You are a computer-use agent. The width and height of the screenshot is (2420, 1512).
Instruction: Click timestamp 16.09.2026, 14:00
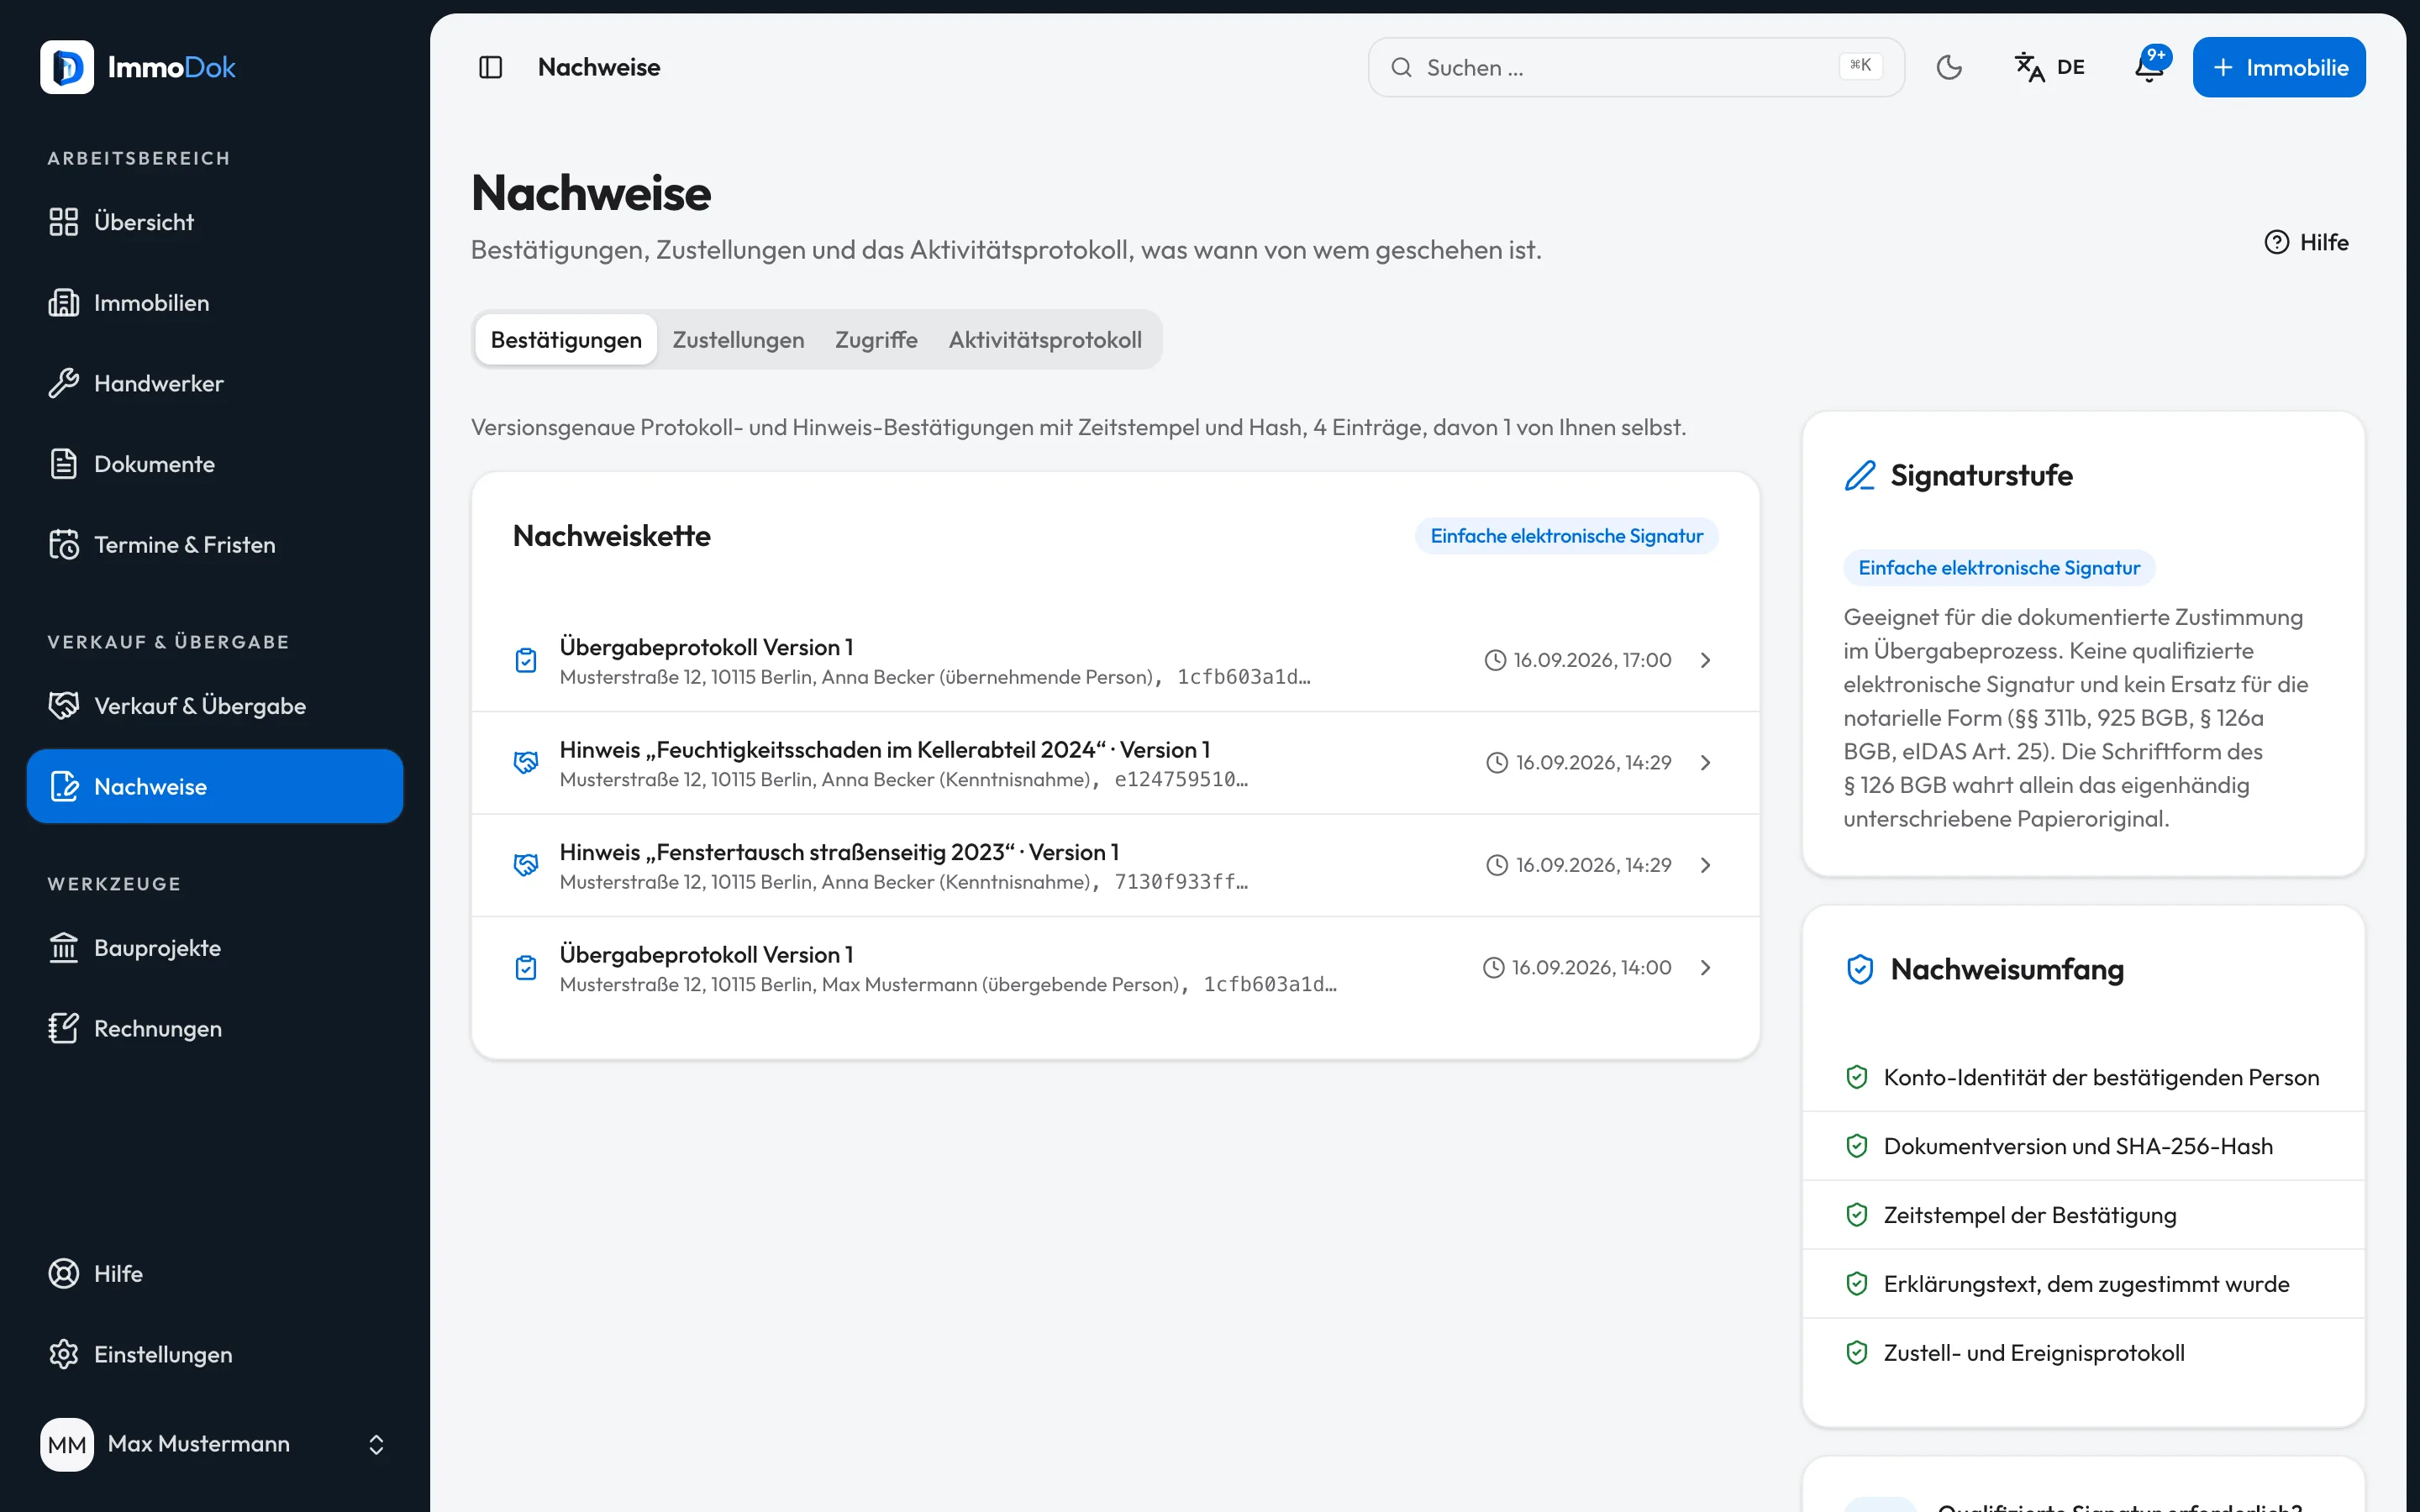click(1591, 967)
